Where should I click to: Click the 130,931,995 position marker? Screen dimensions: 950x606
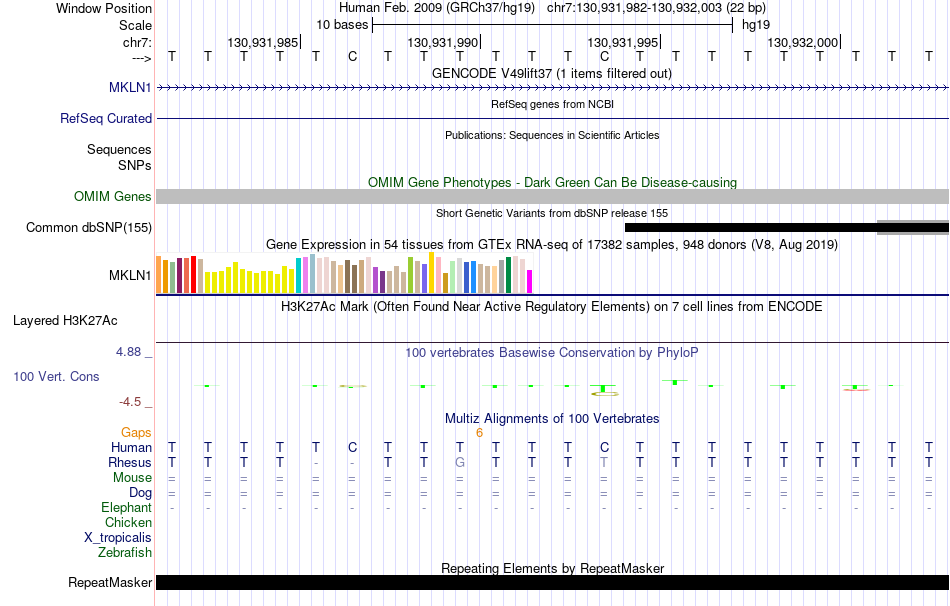tap(623, 42)
